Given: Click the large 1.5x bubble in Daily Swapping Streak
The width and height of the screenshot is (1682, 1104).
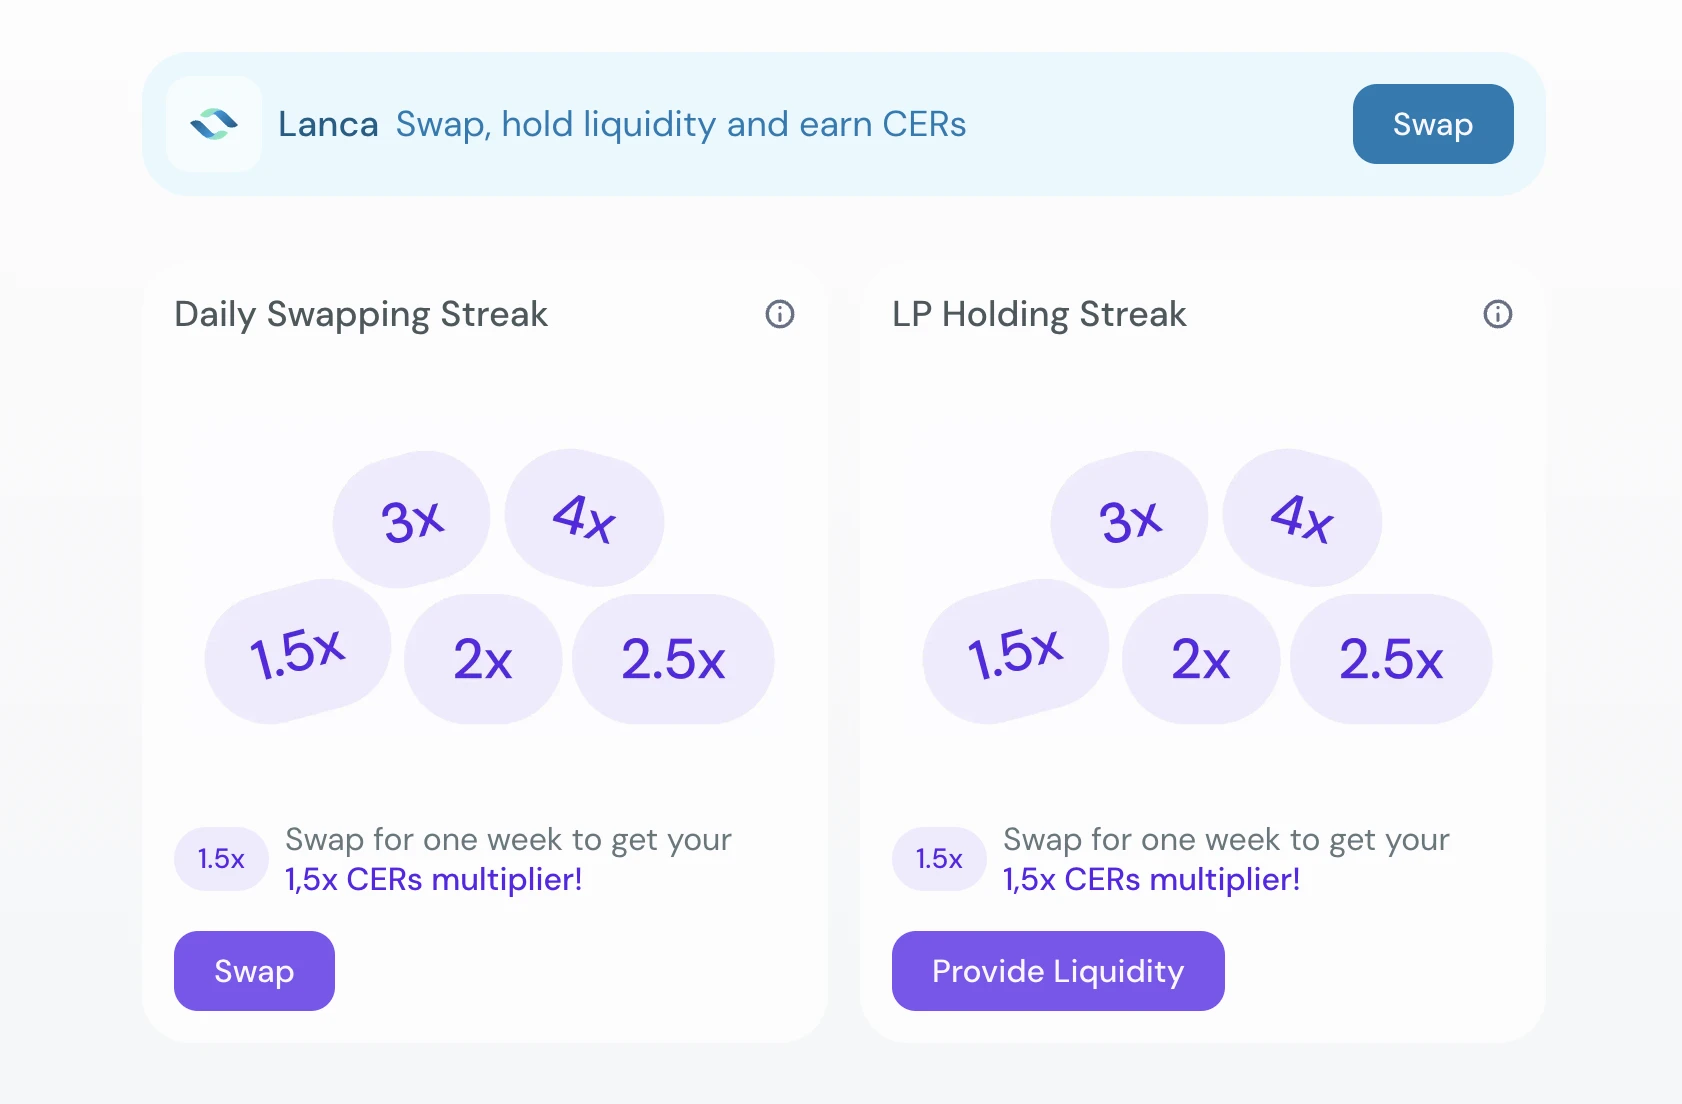Looking at the screenshot, I should (x=297, y=653).
